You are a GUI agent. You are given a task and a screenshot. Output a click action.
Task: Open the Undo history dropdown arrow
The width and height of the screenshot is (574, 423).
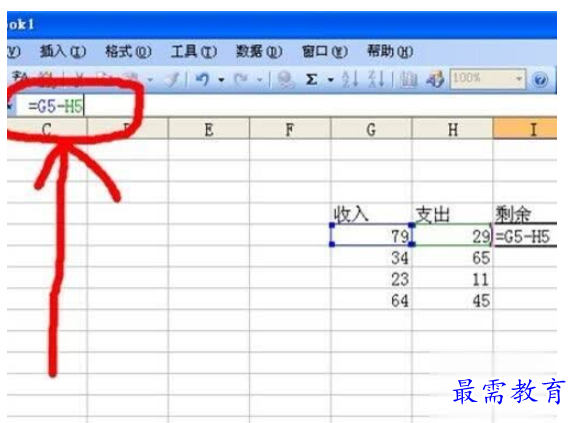221,79
